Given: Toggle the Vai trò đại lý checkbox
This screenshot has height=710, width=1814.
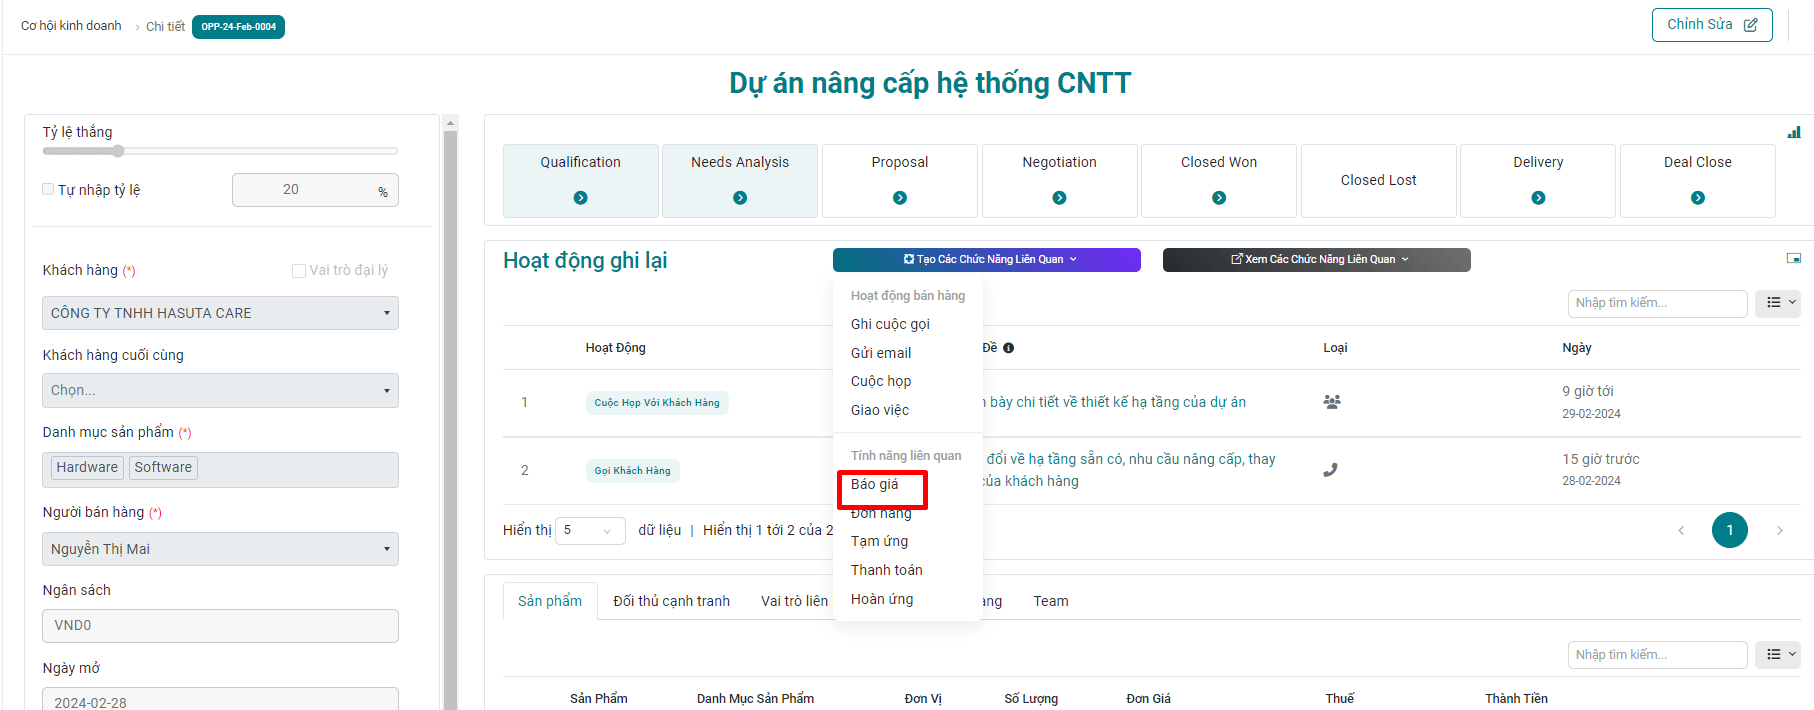Looking at the screenshot, I should 298,270.
